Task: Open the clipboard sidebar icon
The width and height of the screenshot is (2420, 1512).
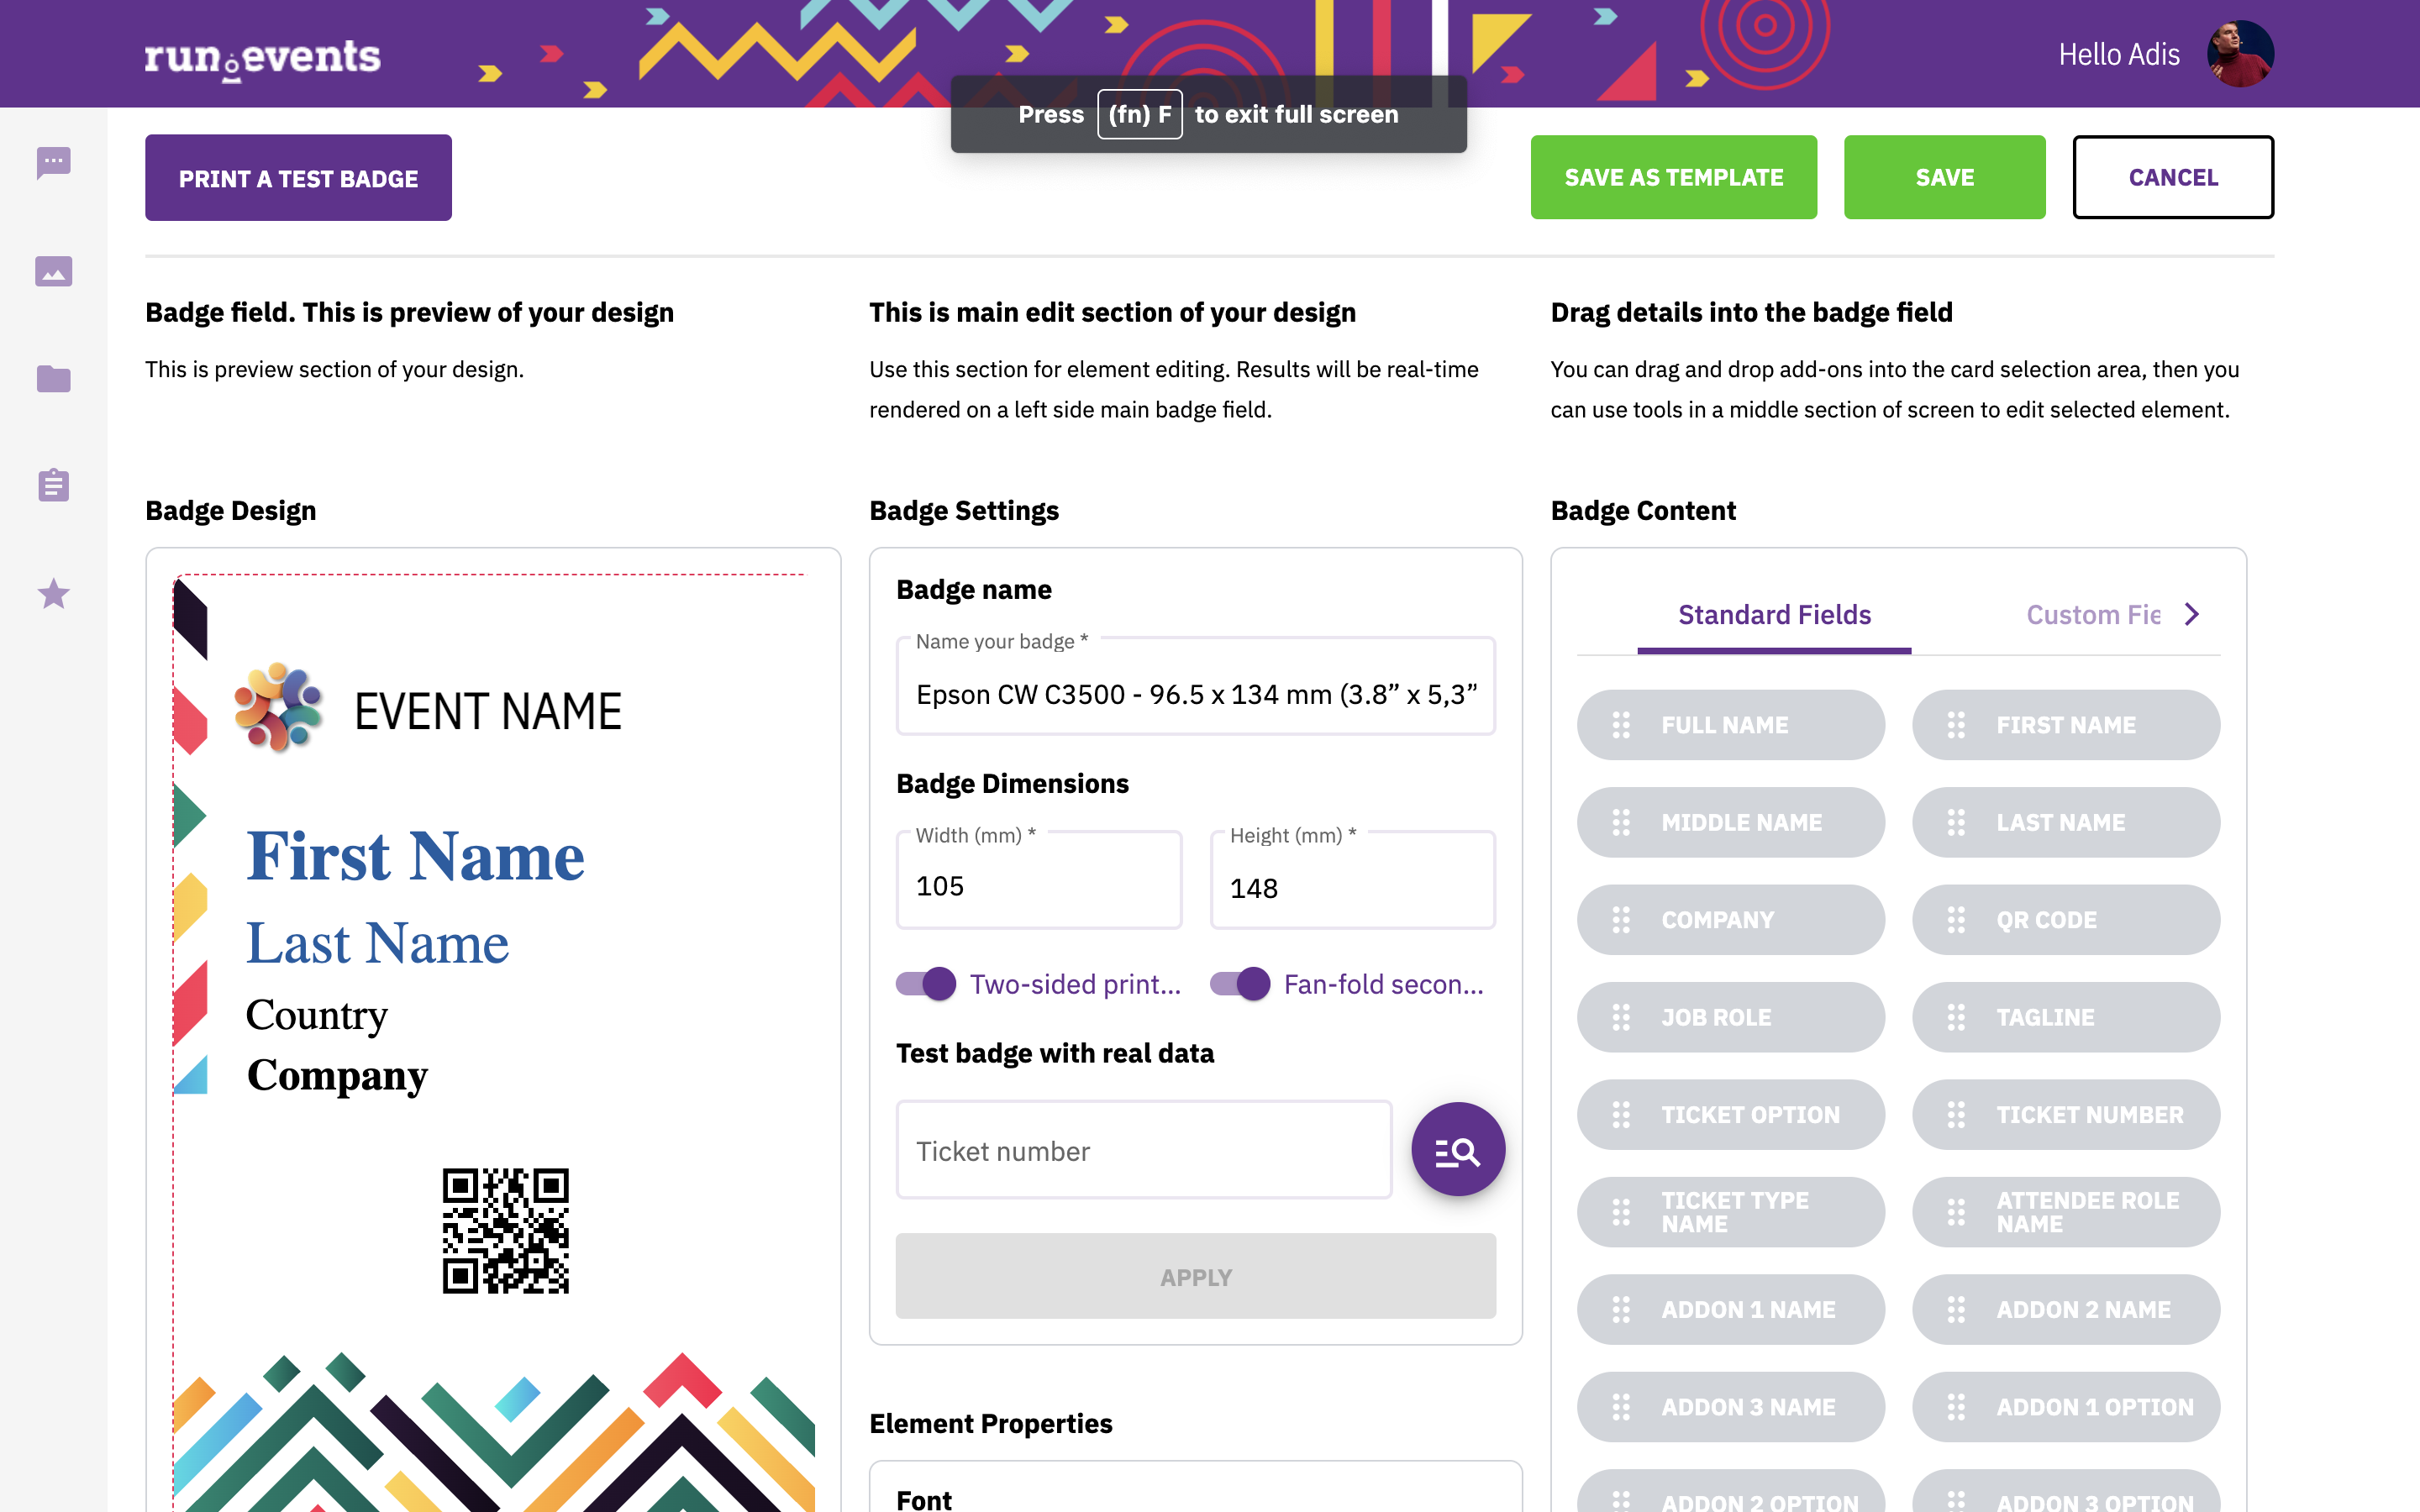Action: (x=54, y=485)
